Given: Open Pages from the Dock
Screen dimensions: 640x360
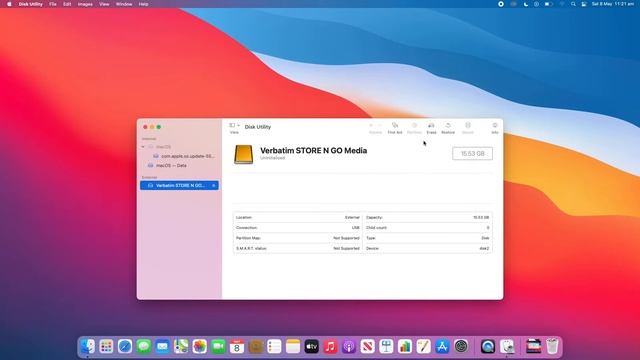Looking at the screenshot, I should [x=424, y=347].
